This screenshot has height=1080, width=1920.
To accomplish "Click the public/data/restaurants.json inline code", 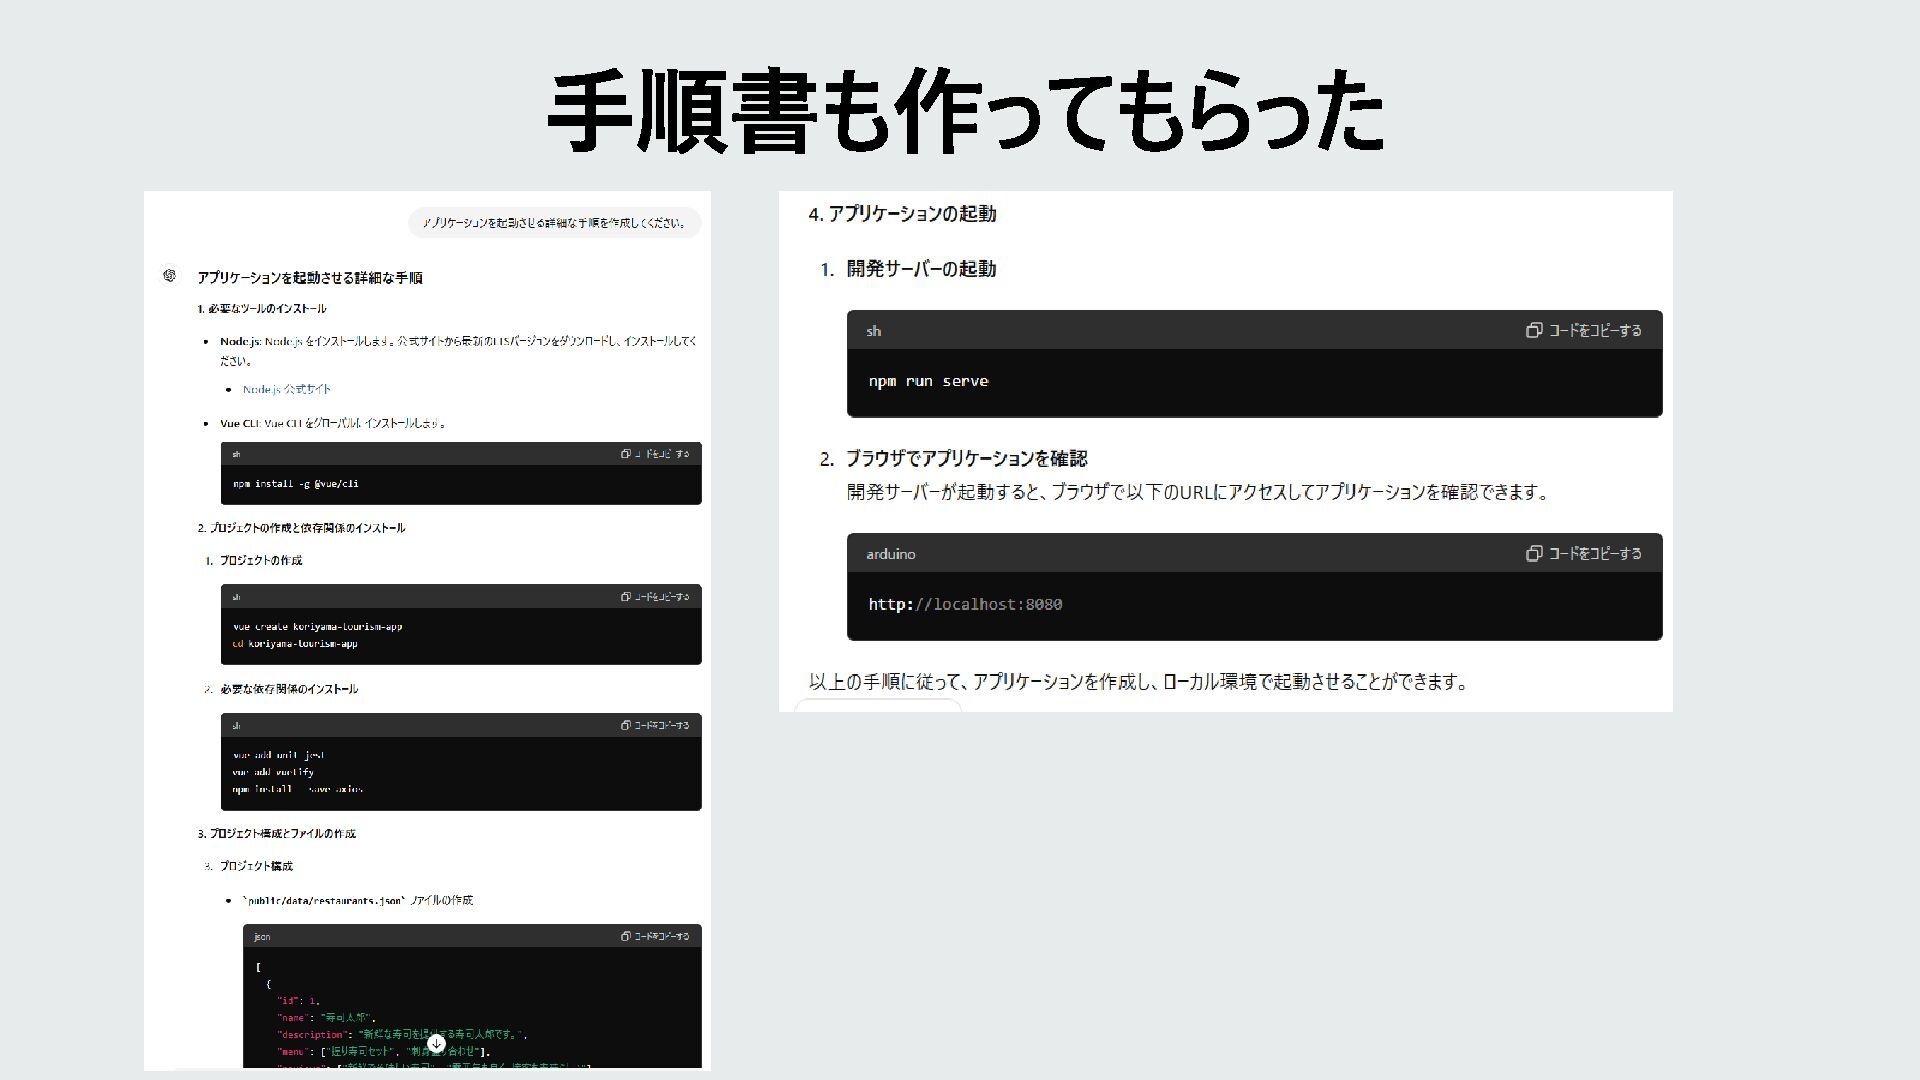I will coord(324,901).
